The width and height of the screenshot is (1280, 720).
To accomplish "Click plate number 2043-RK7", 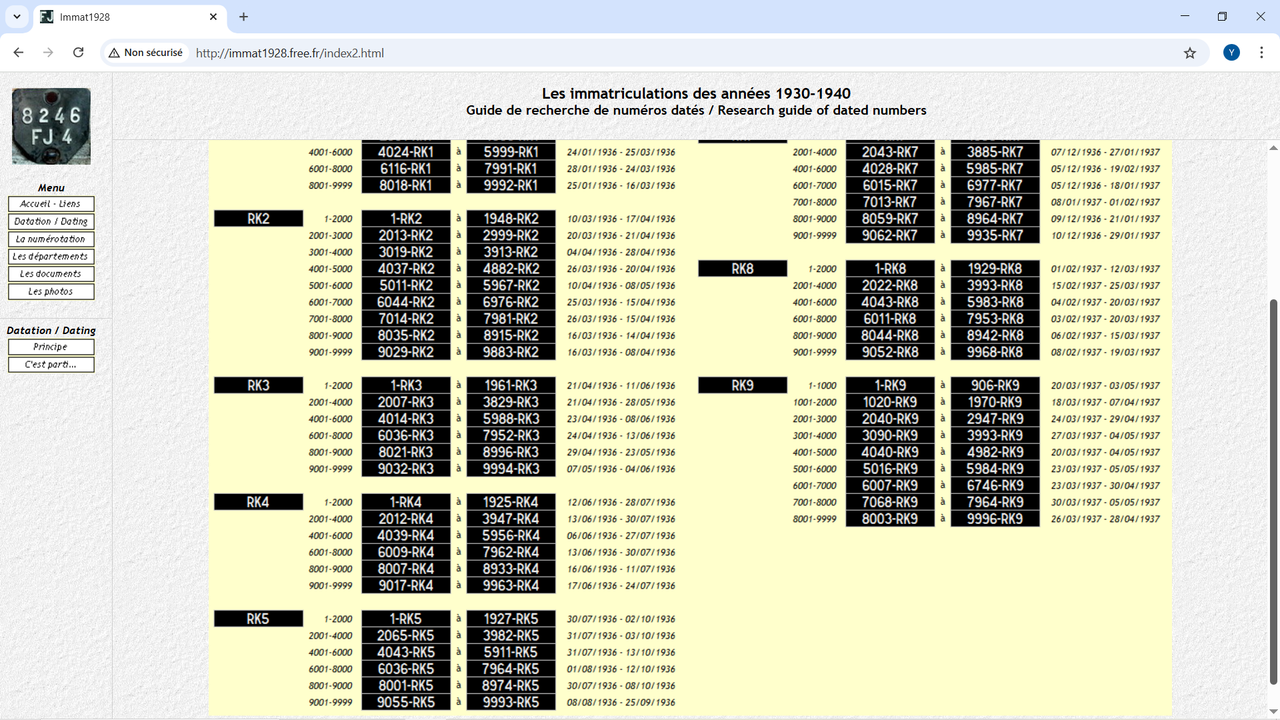I will click(890, 152).
